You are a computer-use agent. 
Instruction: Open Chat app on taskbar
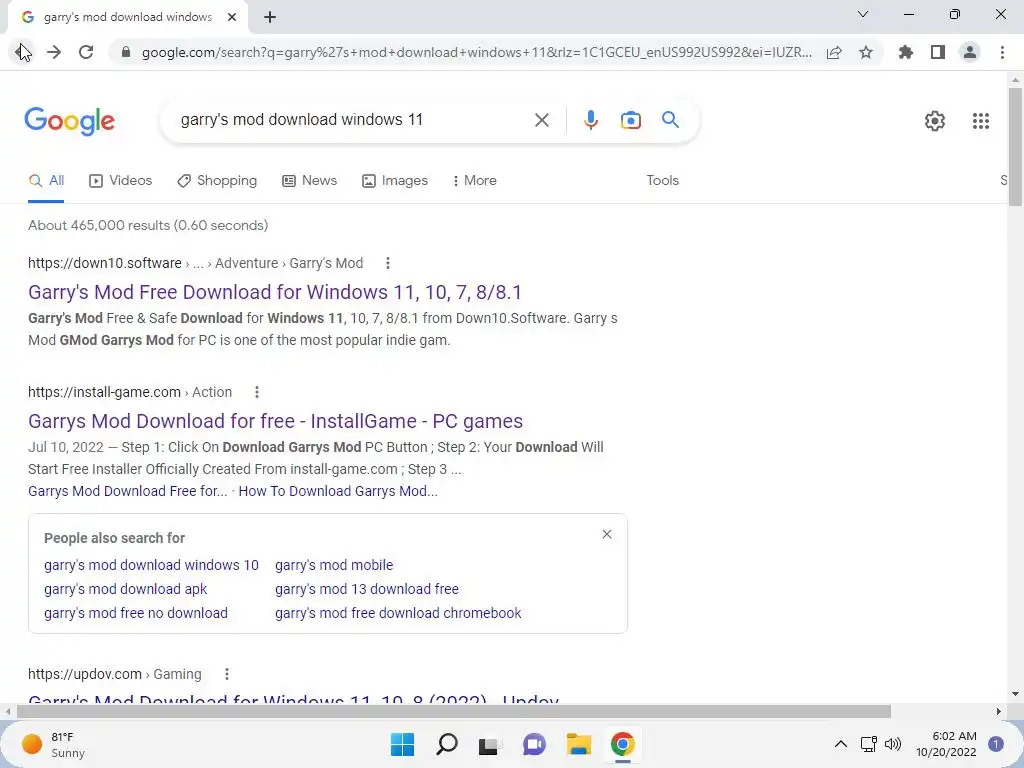[534, 744]
